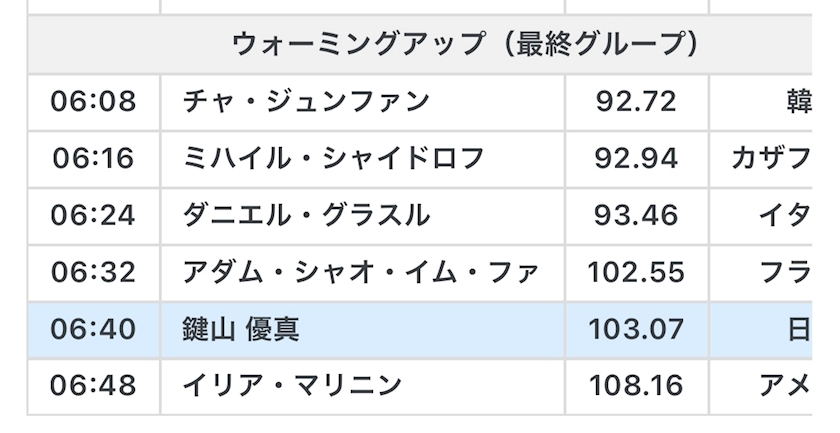Select the 06:24 time cell

click(x=93, y=215)
